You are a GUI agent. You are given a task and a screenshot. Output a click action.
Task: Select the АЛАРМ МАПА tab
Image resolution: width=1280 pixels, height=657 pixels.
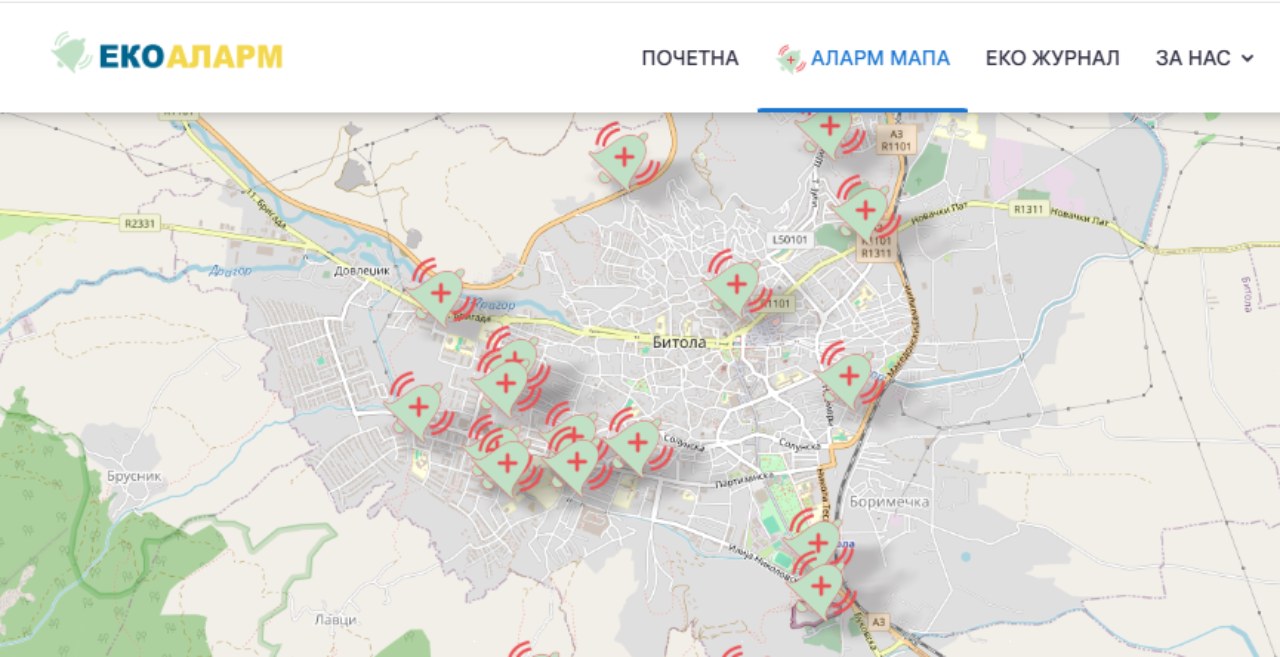tap(862, 58)
